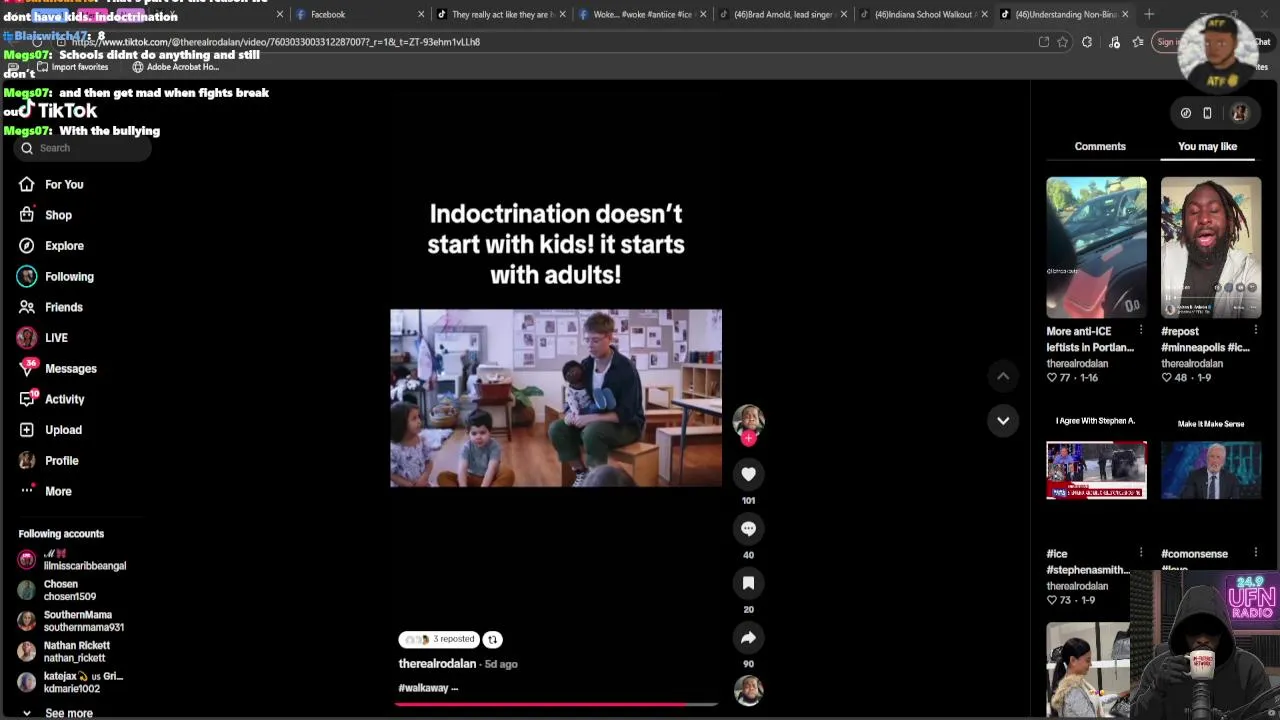Play the main video
Screen dimensions: 1280x720
556,398
